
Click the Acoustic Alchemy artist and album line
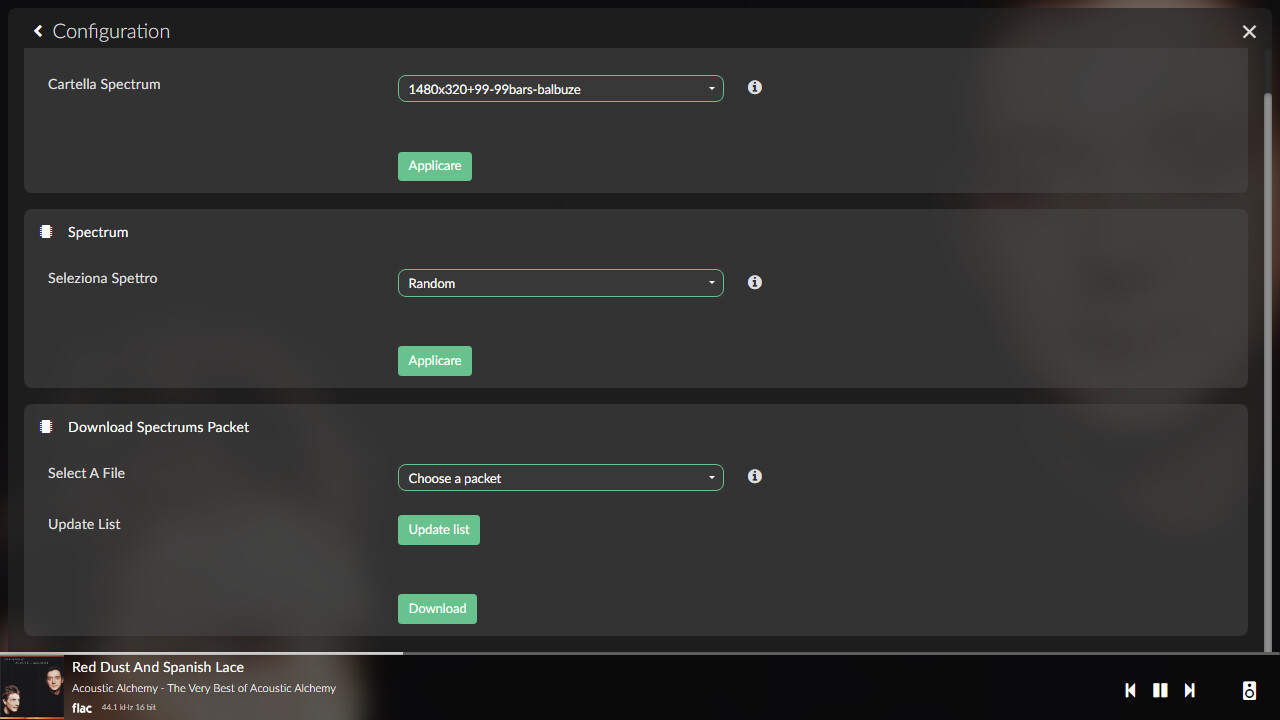pyautogui.click(x=204, y=688)
